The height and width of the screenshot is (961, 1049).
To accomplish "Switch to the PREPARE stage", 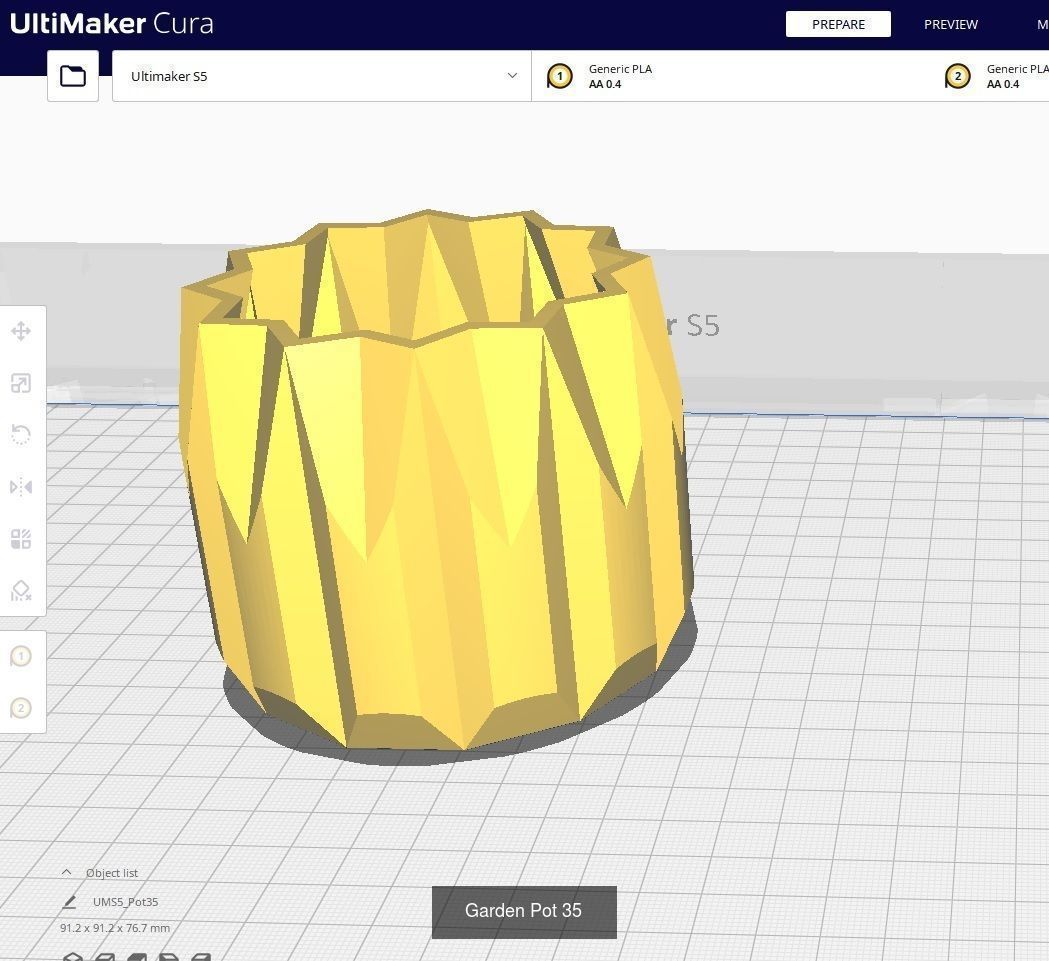I will pyautogui.click(x=838, y=24).
